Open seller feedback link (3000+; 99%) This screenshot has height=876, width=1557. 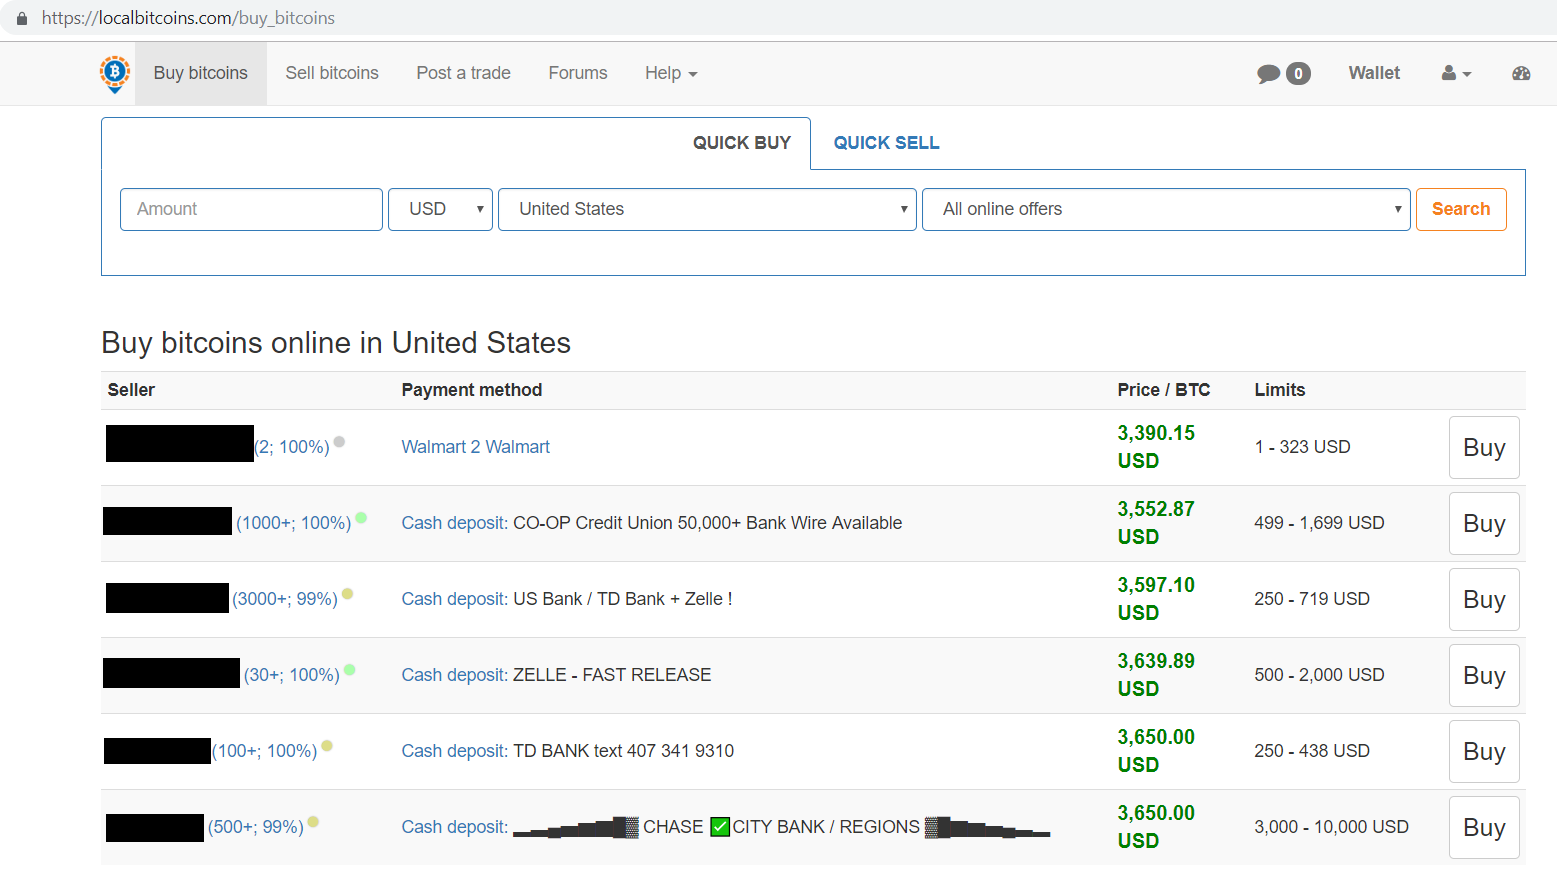tap(285, 599)
